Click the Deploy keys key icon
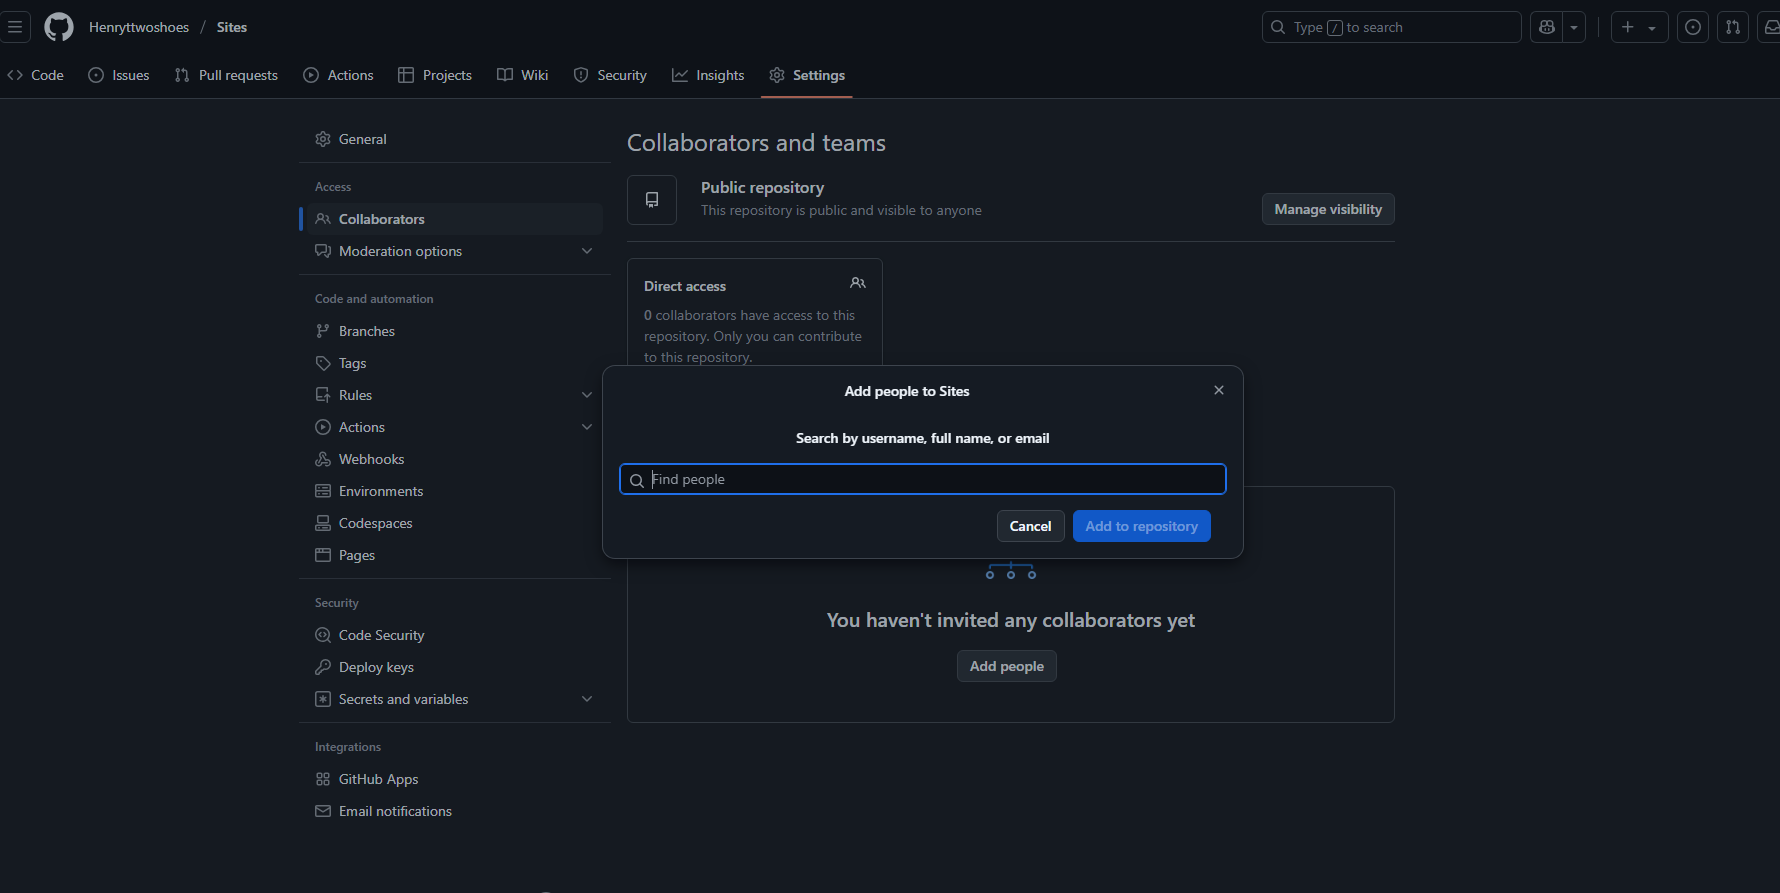 pos(323,667)
